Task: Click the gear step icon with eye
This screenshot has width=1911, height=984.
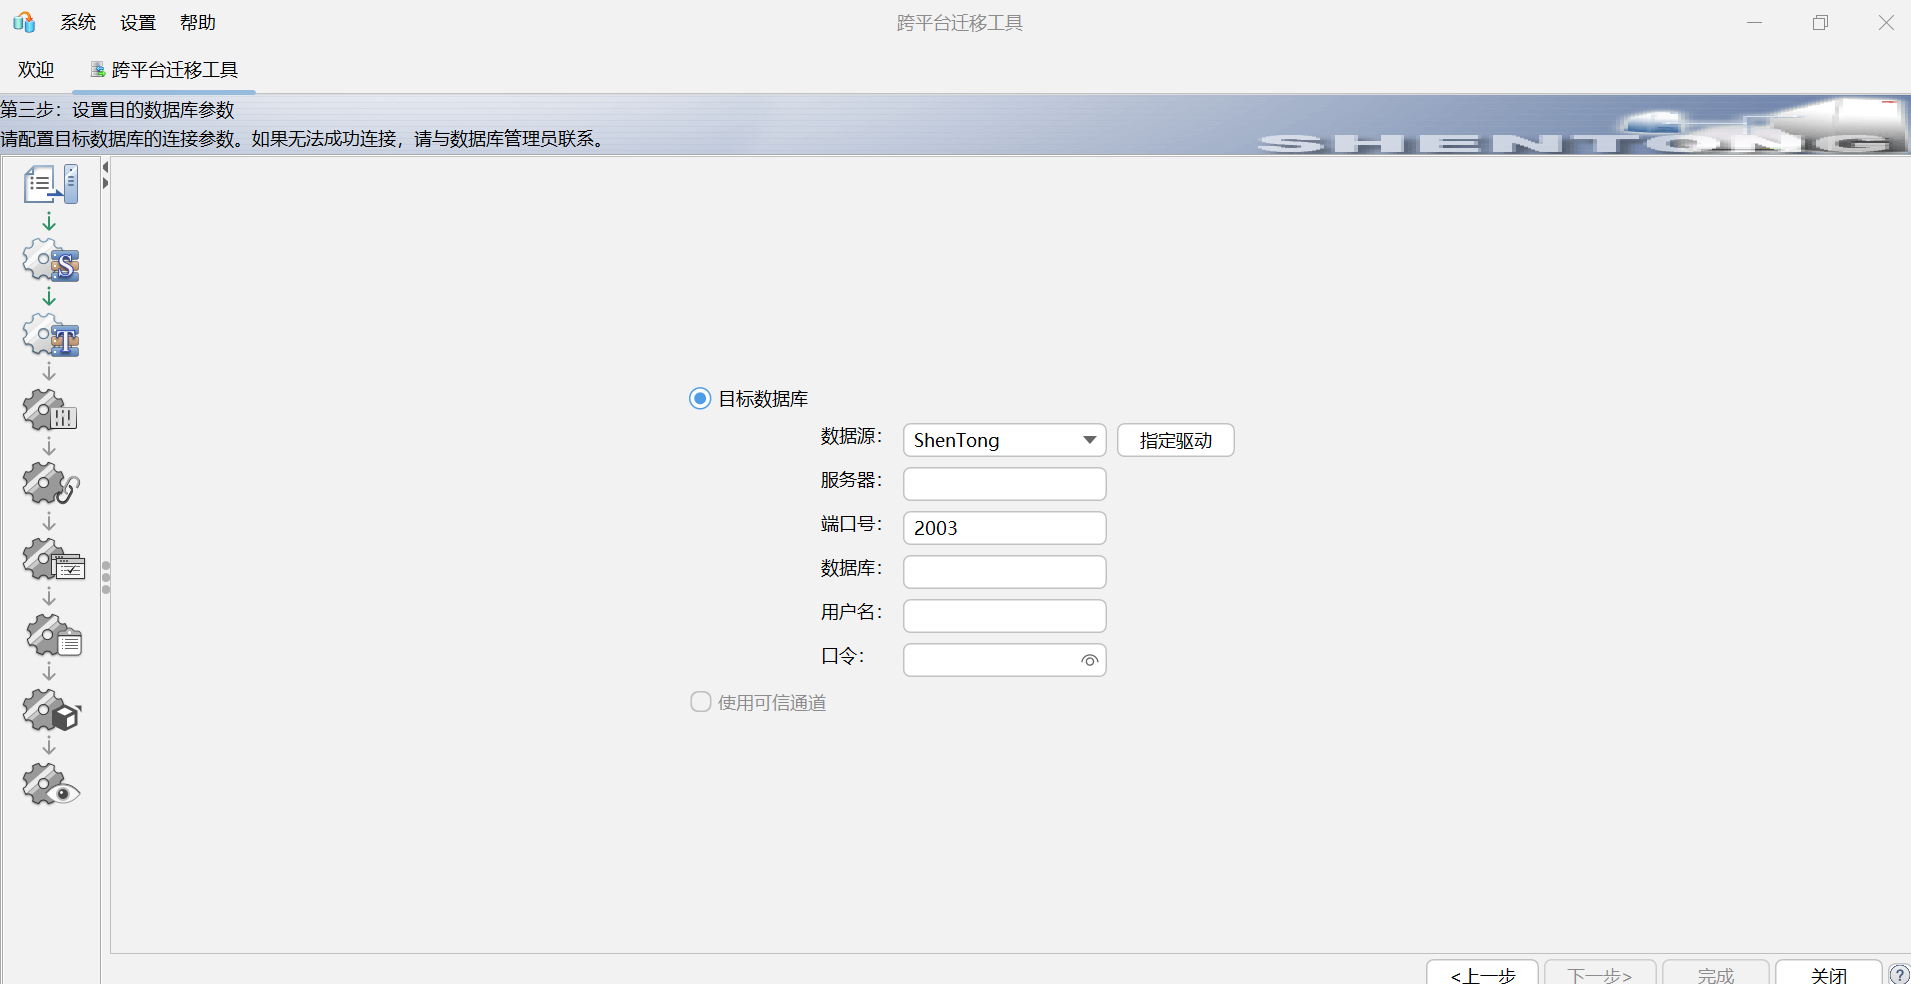Action: click(x=51, y=785)
